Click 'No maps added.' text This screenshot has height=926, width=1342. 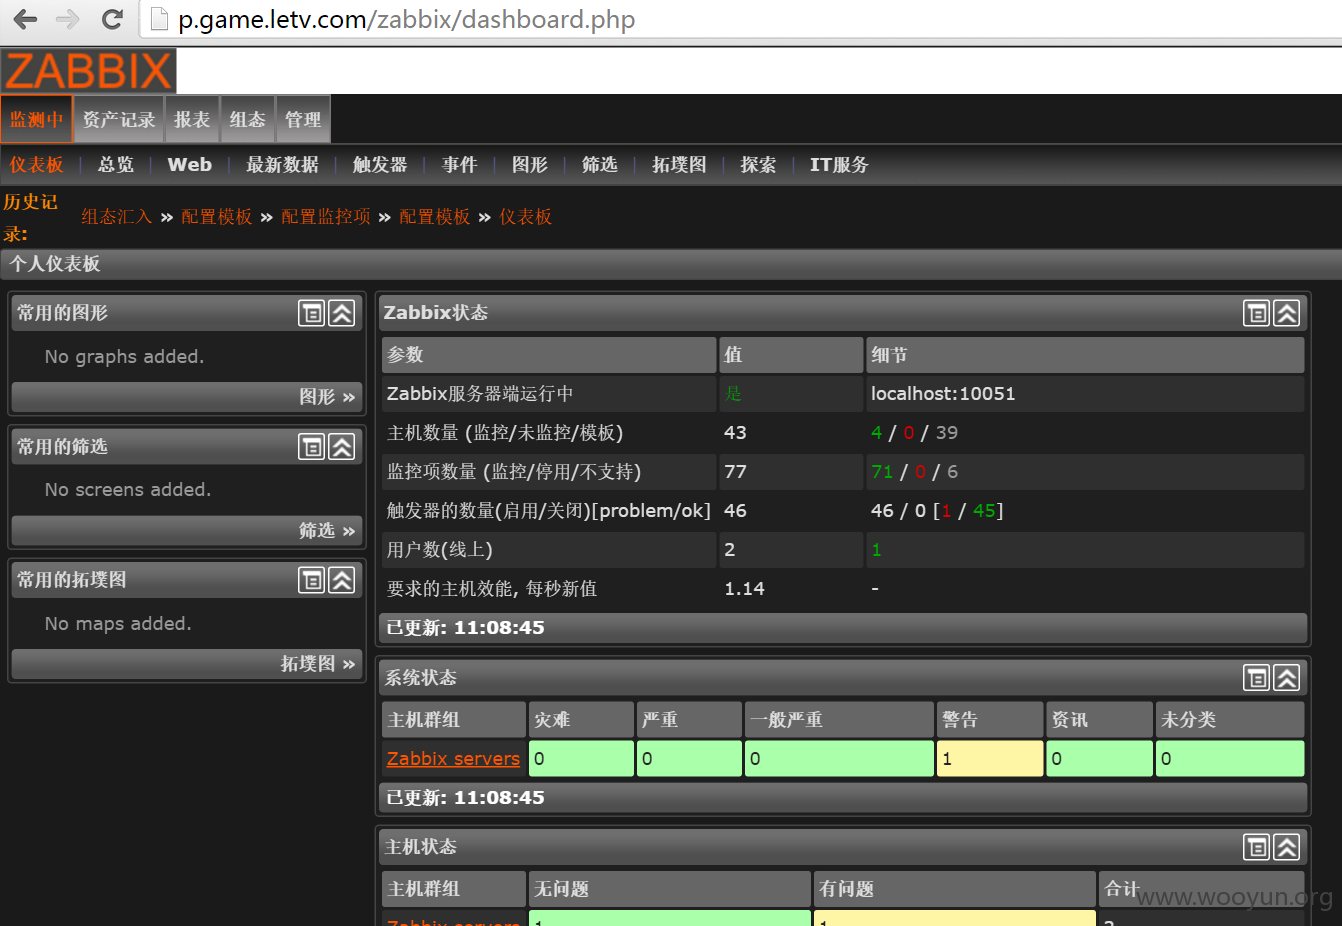[x=118, y=624]
